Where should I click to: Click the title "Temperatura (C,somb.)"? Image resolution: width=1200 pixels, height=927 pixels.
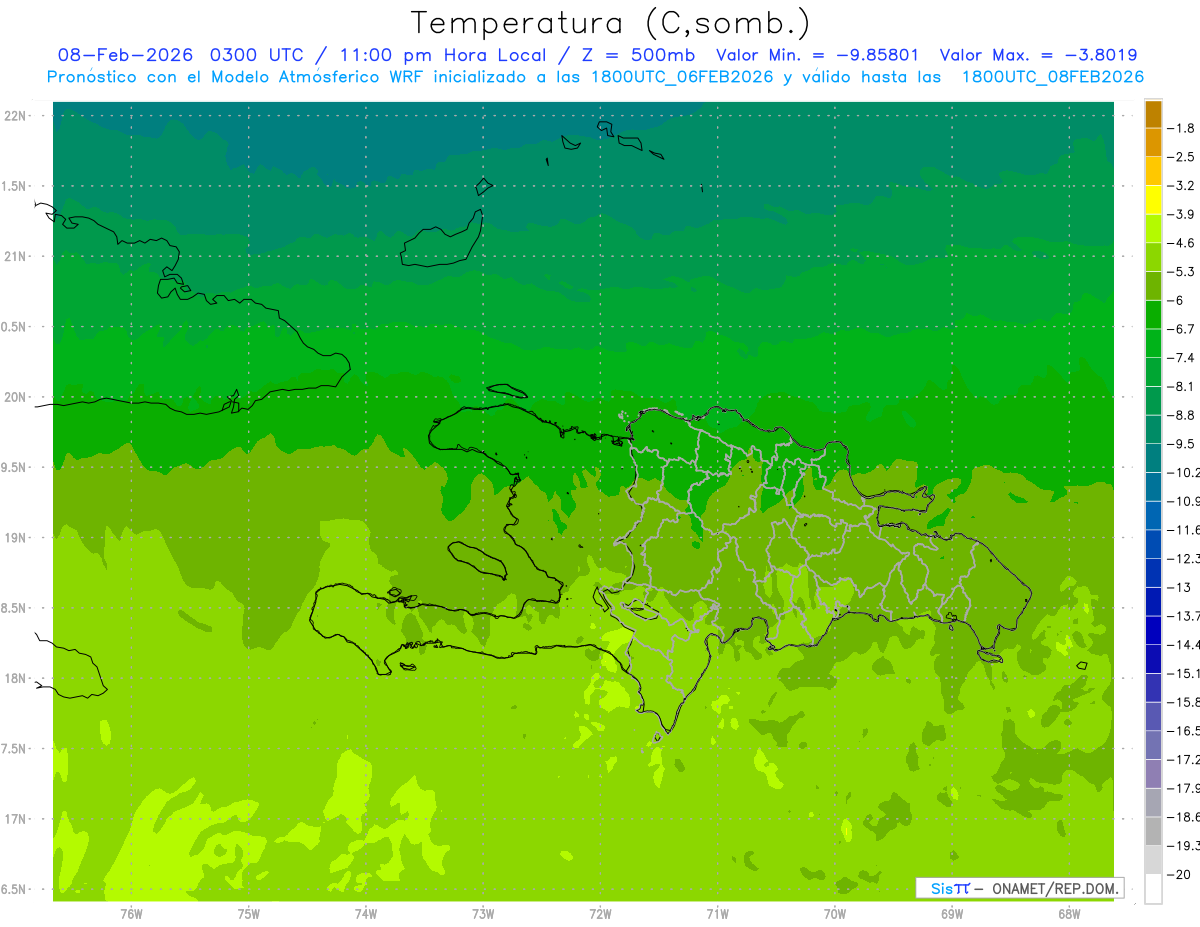click(x=610, y=23)
